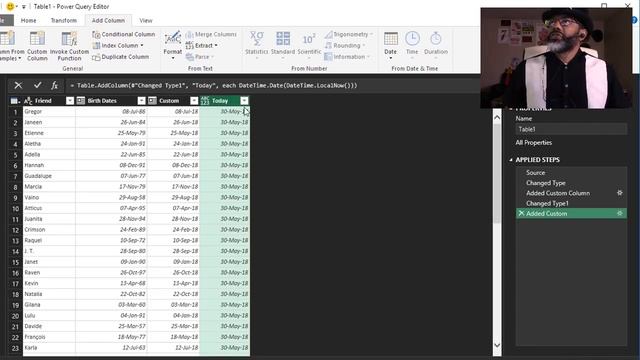Click the Friend column header
Image resolution: width=640 pixels, height=360 pixels.
[49, 101]
